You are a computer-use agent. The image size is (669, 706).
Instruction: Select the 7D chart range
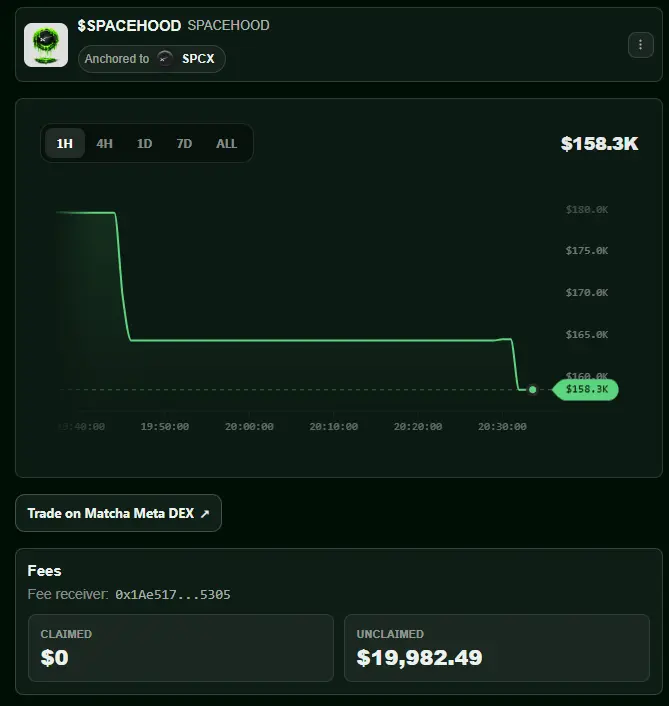[184, 143]
